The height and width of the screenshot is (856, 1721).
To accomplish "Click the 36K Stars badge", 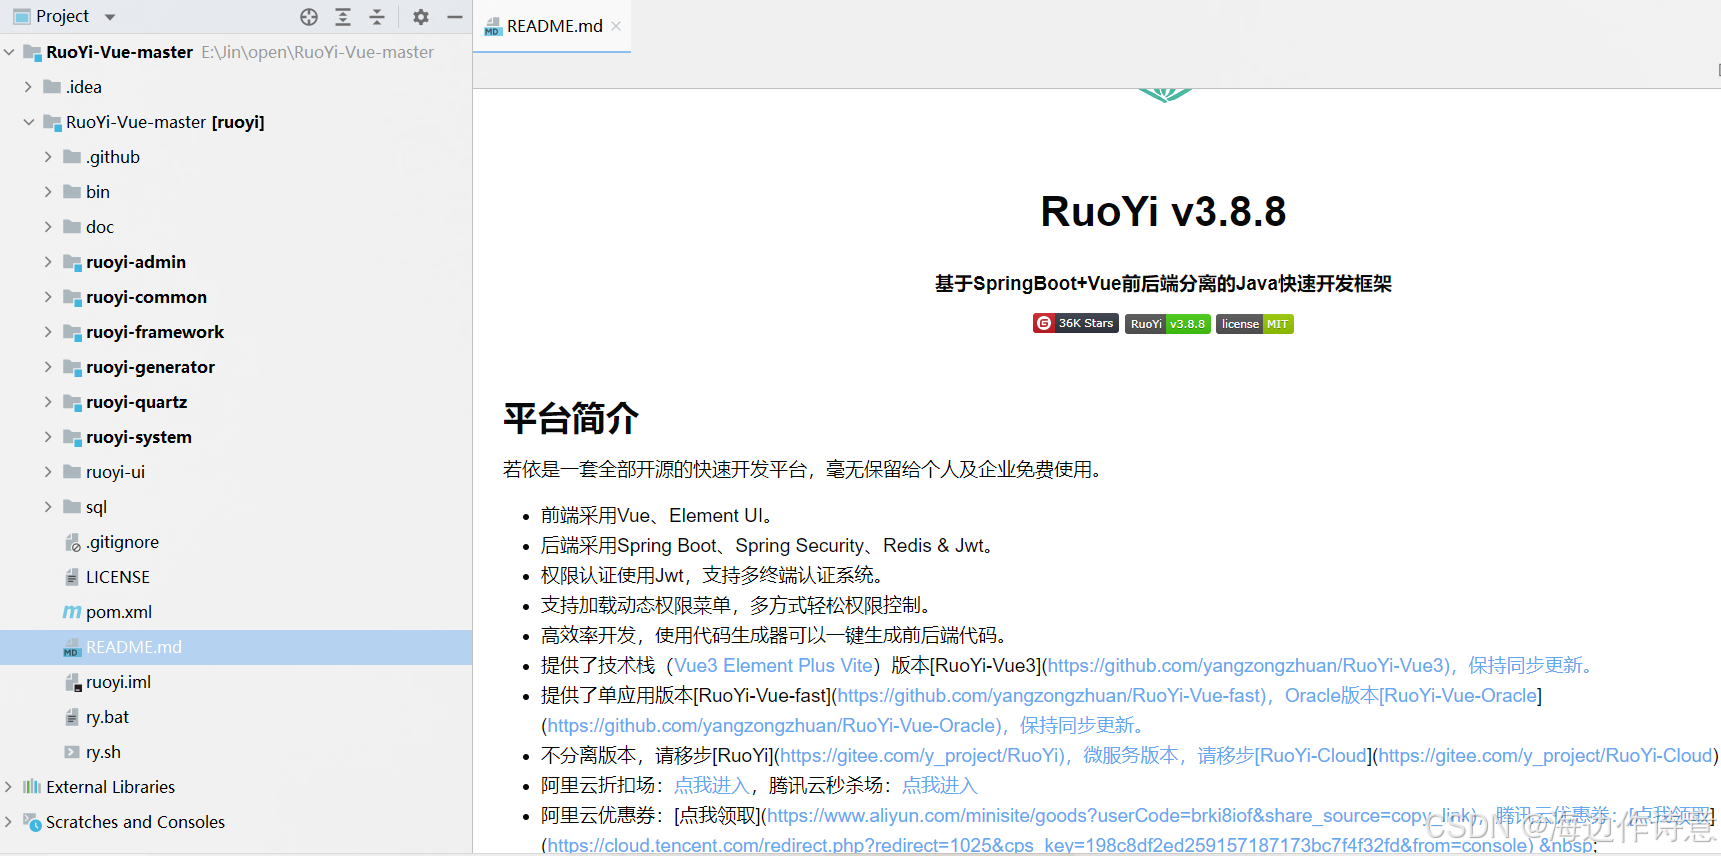I will [1076, 324].
